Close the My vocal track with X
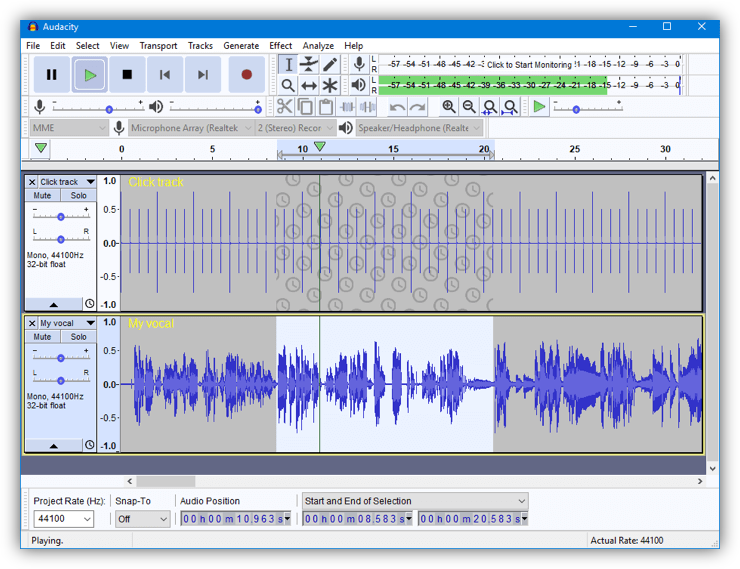740x569 pixels. tap(32, 323)
